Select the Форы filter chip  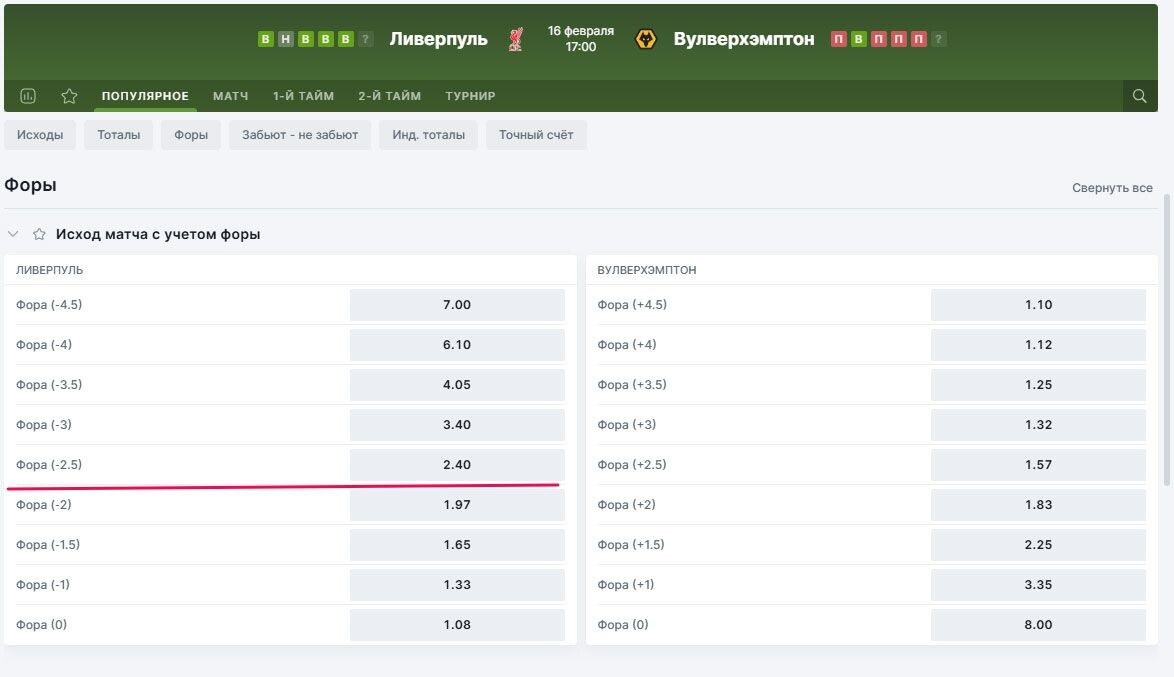point(191,135)
